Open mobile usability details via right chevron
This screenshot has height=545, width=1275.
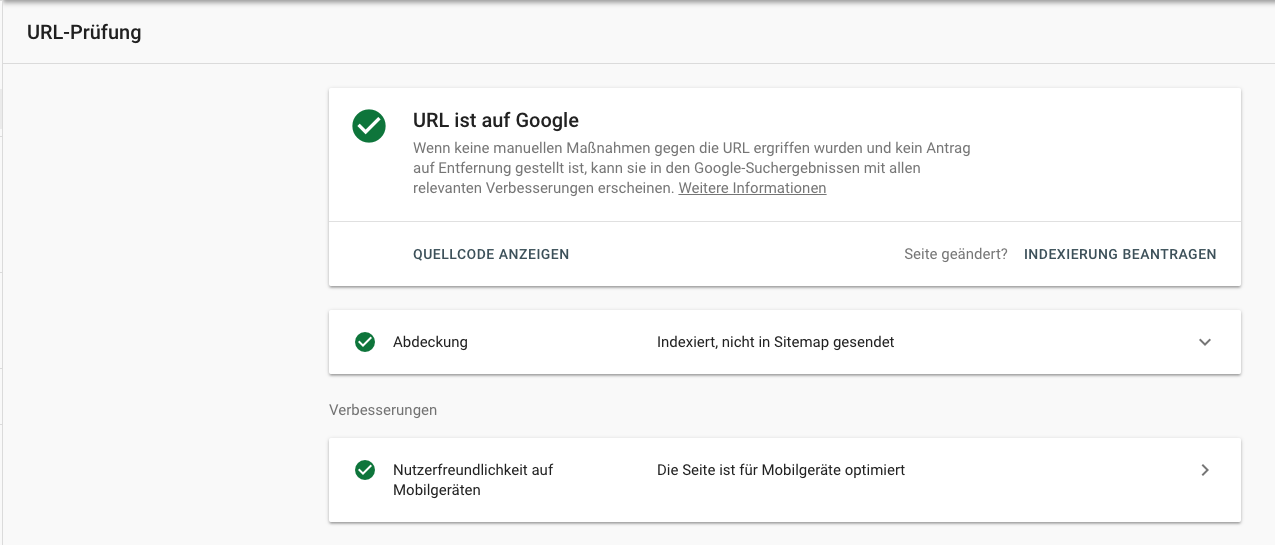[x=1205, y=470]
